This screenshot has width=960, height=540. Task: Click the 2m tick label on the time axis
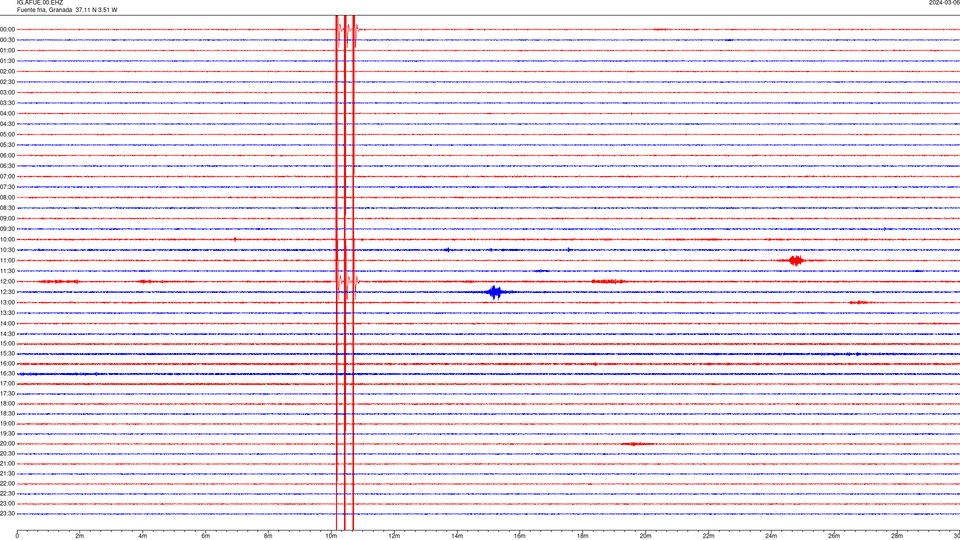click(80, 536)
